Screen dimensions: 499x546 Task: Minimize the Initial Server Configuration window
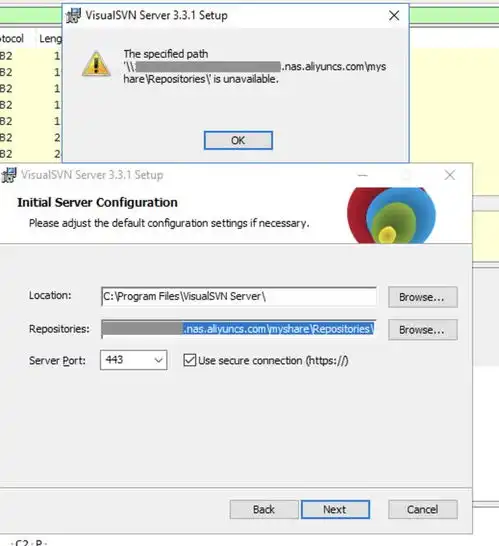[362, 175]
